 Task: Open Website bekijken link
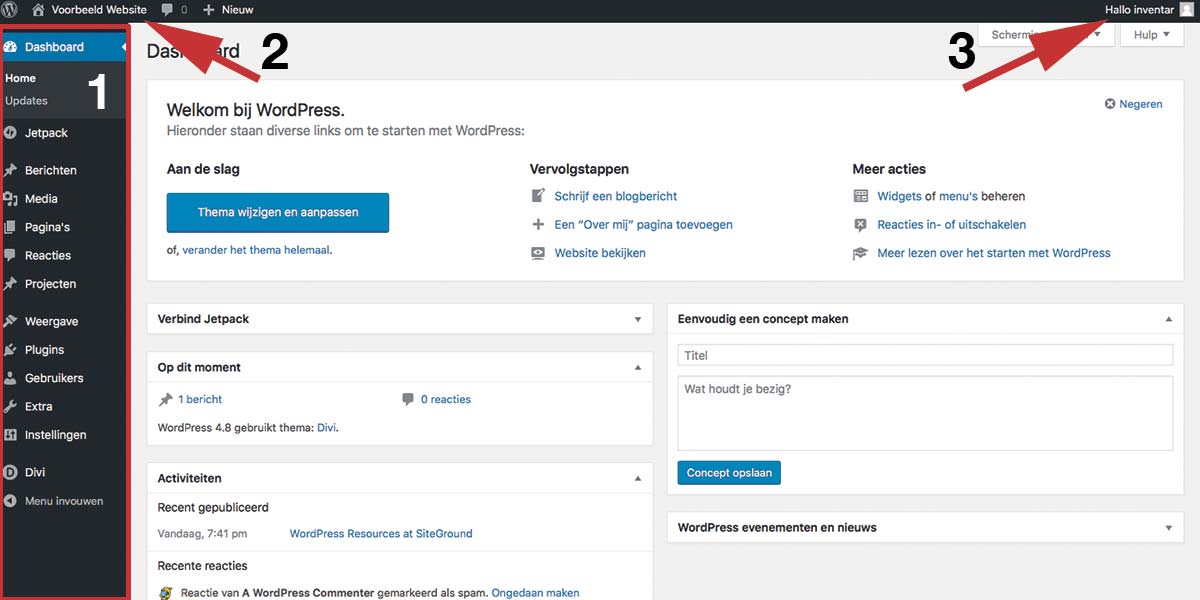[x=600, y=253]
